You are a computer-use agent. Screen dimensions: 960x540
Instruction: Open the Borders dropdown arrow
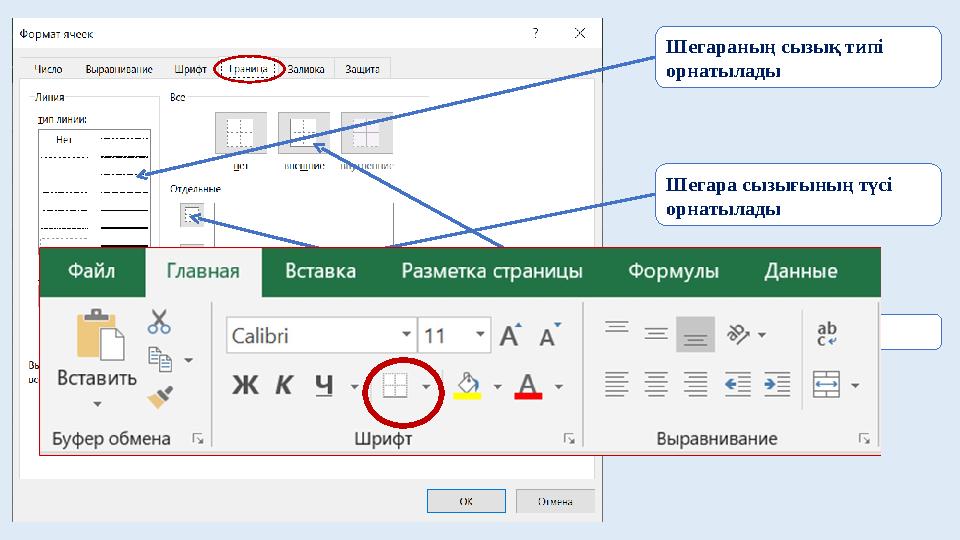point(426,386)
